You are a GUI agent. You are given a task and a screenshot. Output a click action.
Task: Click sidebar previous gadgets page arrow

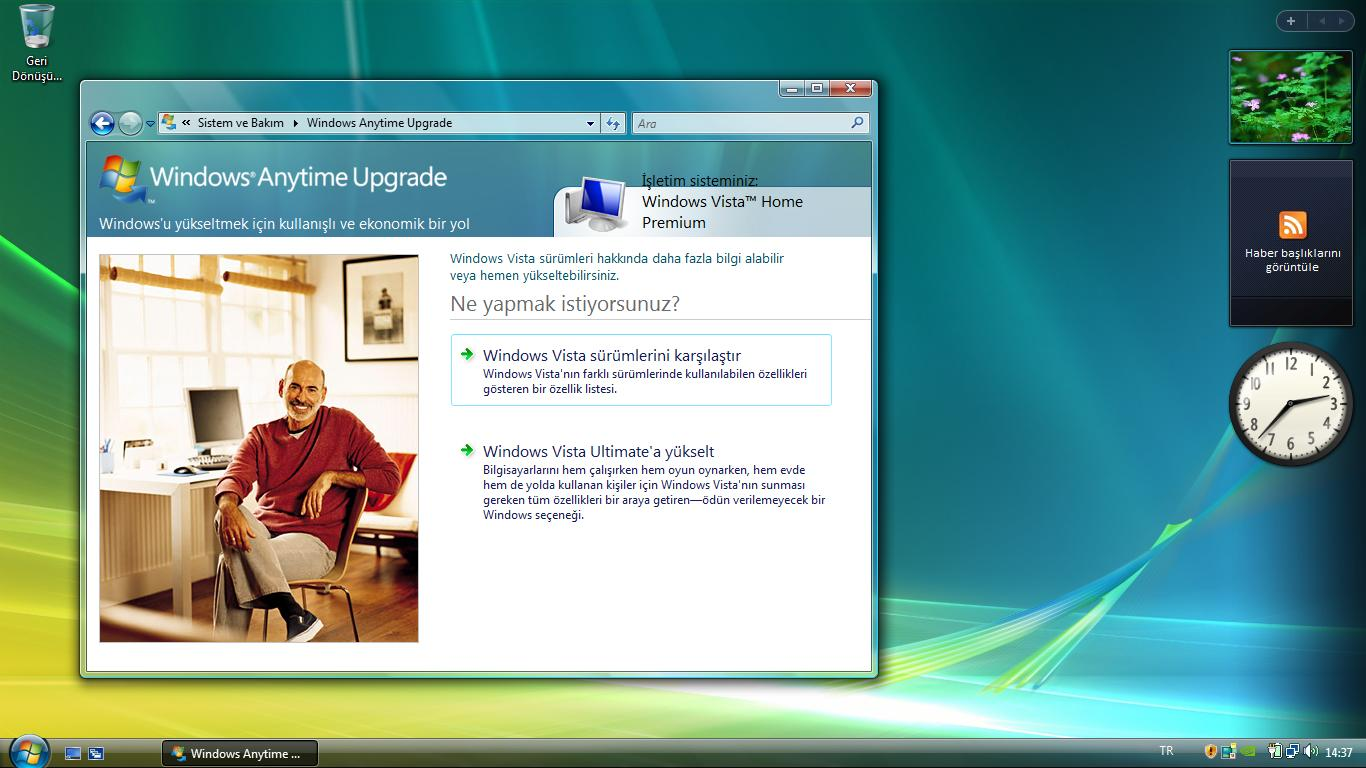1321,21
